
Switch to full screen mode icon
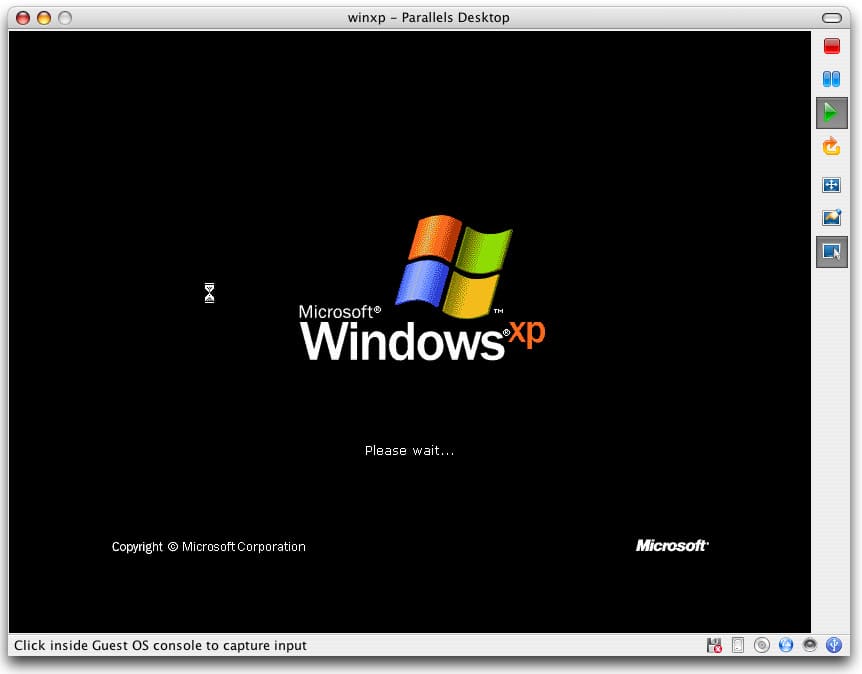[831, 185]
